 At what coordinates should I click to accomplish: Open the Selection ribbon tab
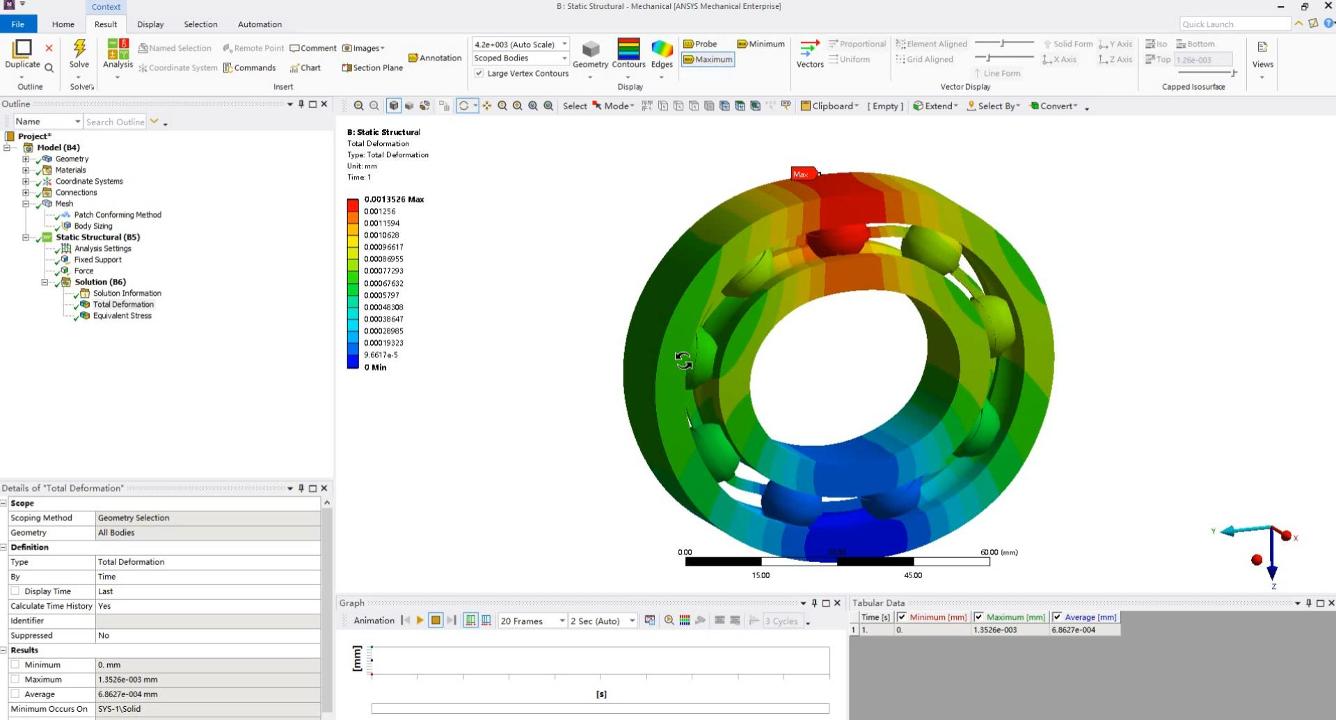coord(200,24)
